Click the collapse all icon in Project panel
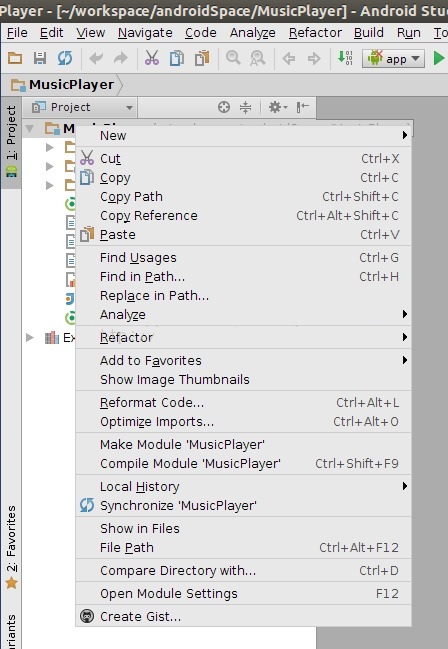Image resolution: width=448 pixels, height=649 pixels. click(246, 107)
